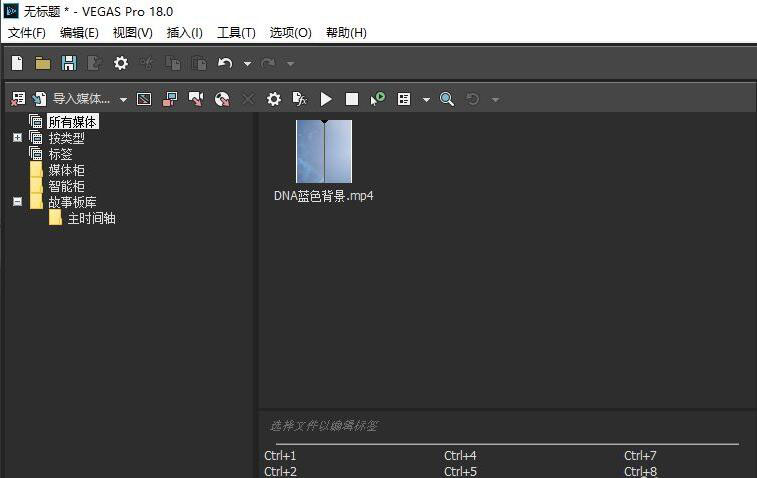
Task: Click the capture video icon
Action: (x=170, y=99)
